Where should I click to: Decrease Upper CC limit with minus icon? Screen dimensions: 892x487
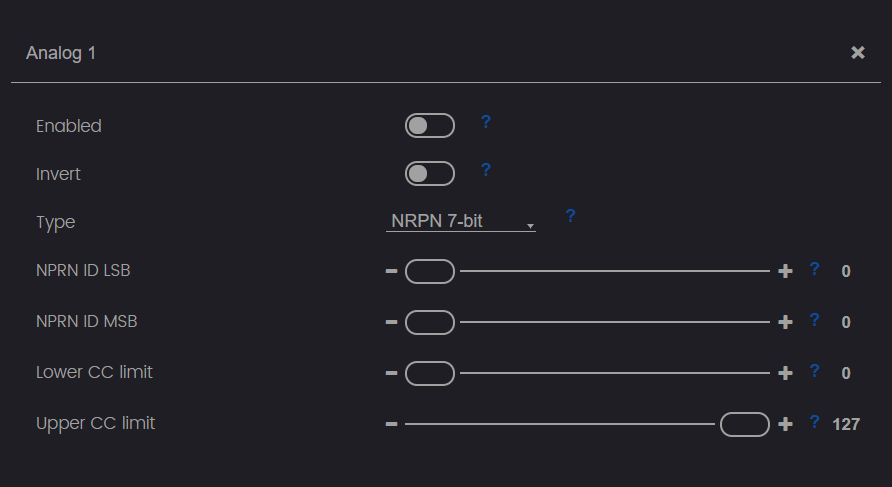tap(391, 424)
